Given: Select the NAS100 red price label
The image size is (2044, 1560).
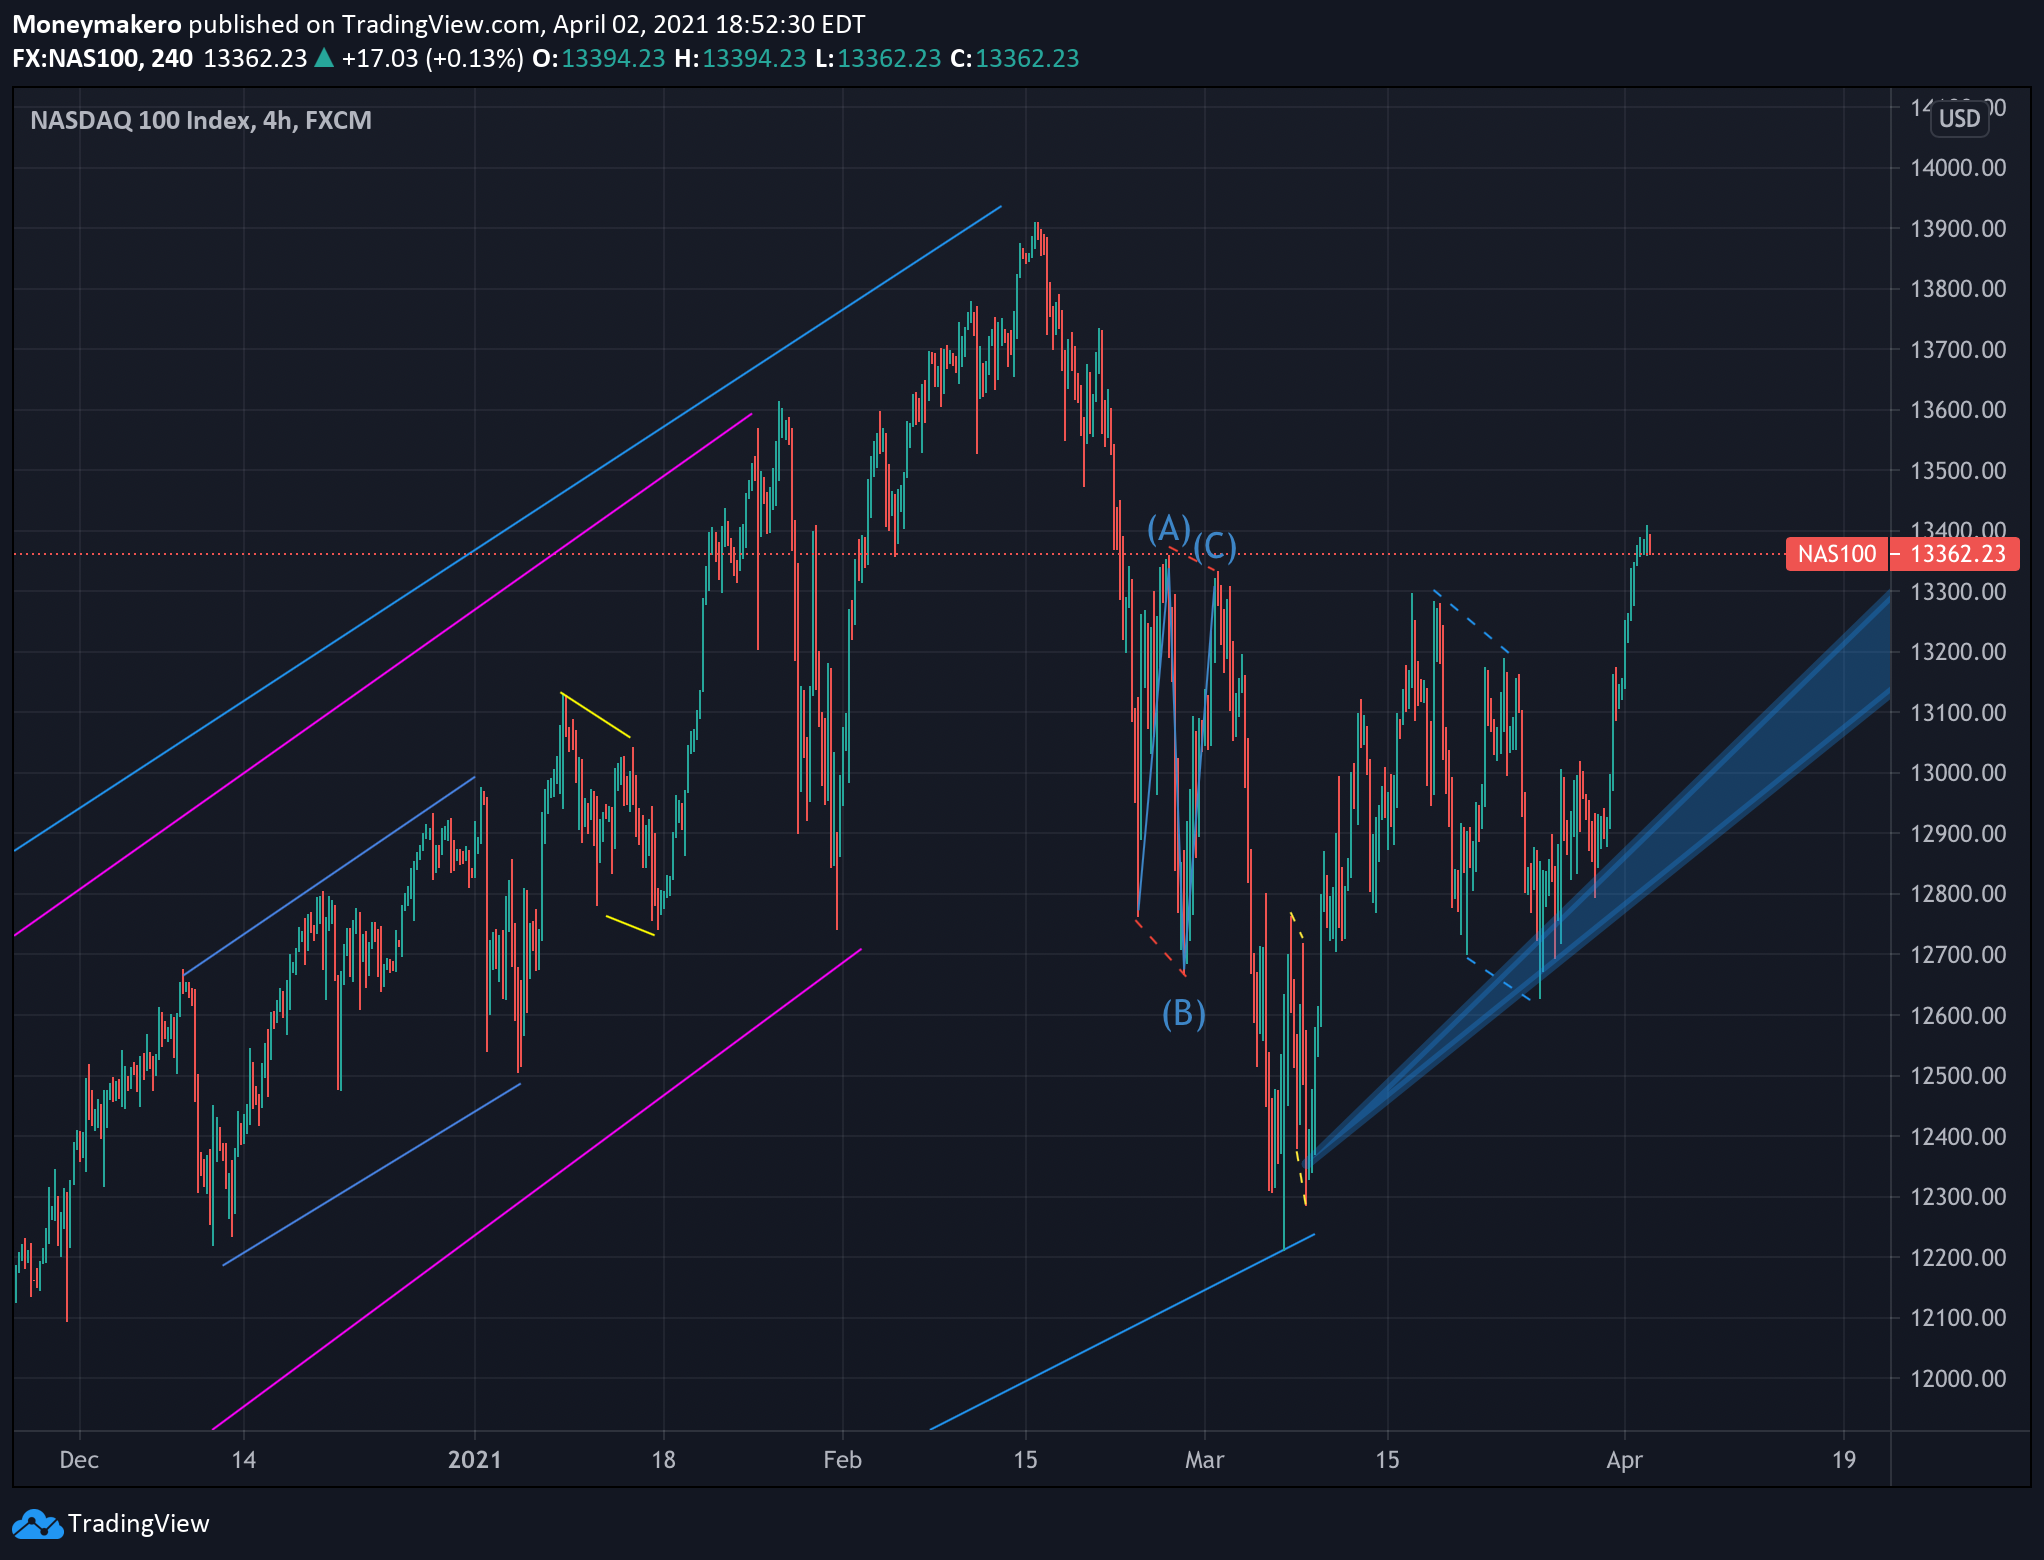Looking at the screenshot, I should (x=1837, y=554).
